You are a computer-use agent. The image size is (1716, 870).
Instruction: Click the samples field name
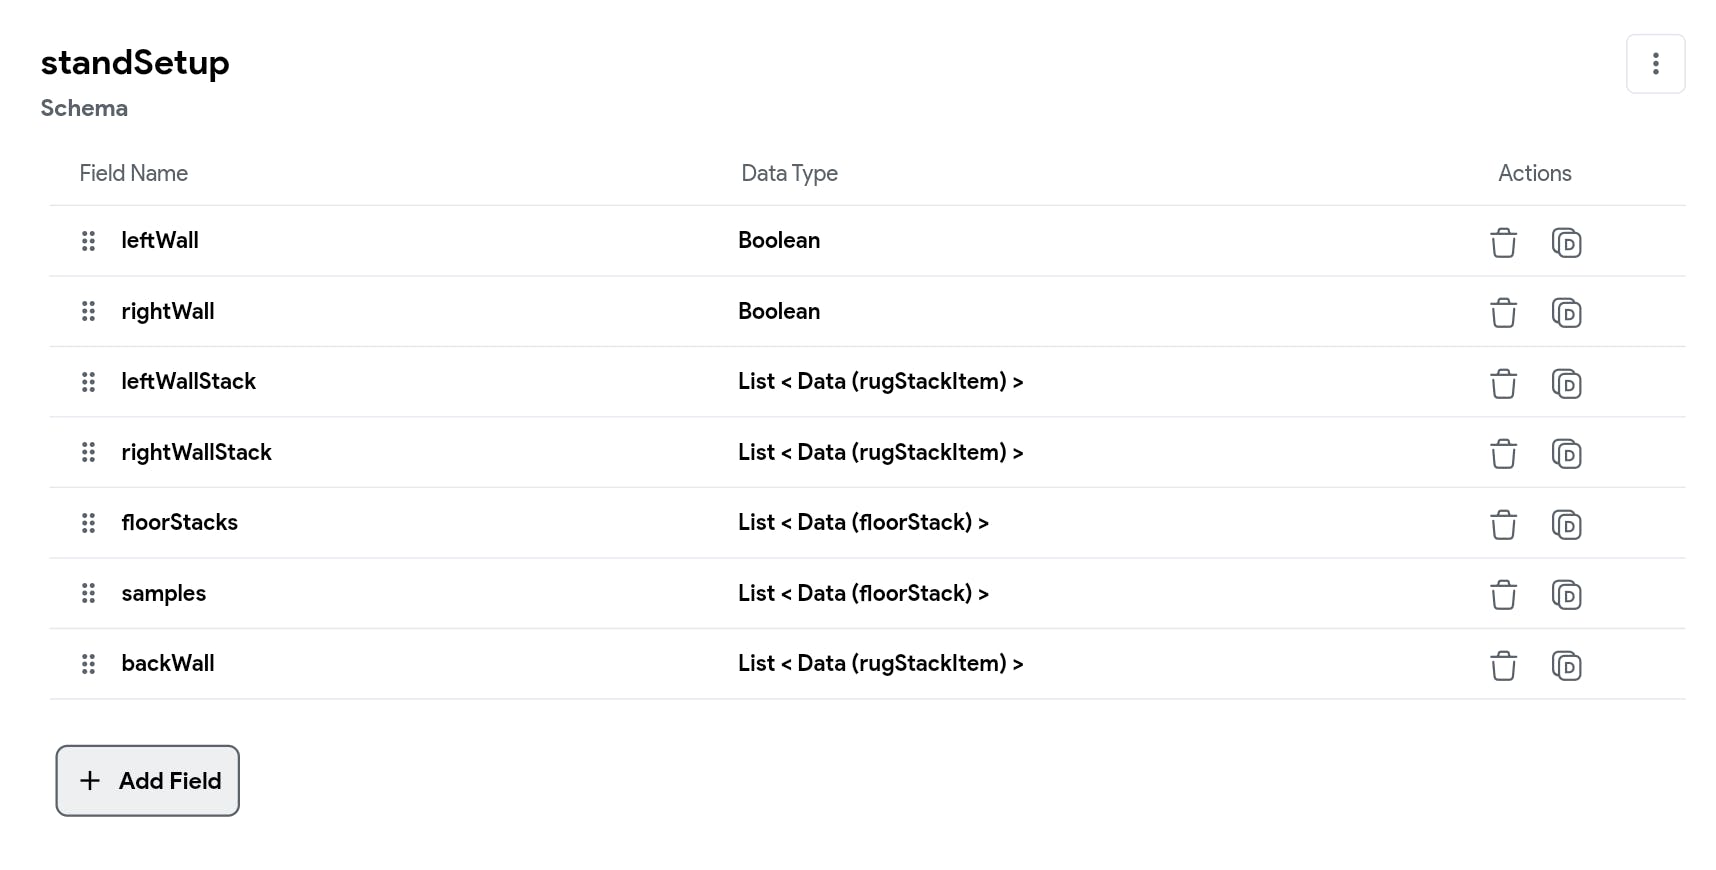[164, 594]
